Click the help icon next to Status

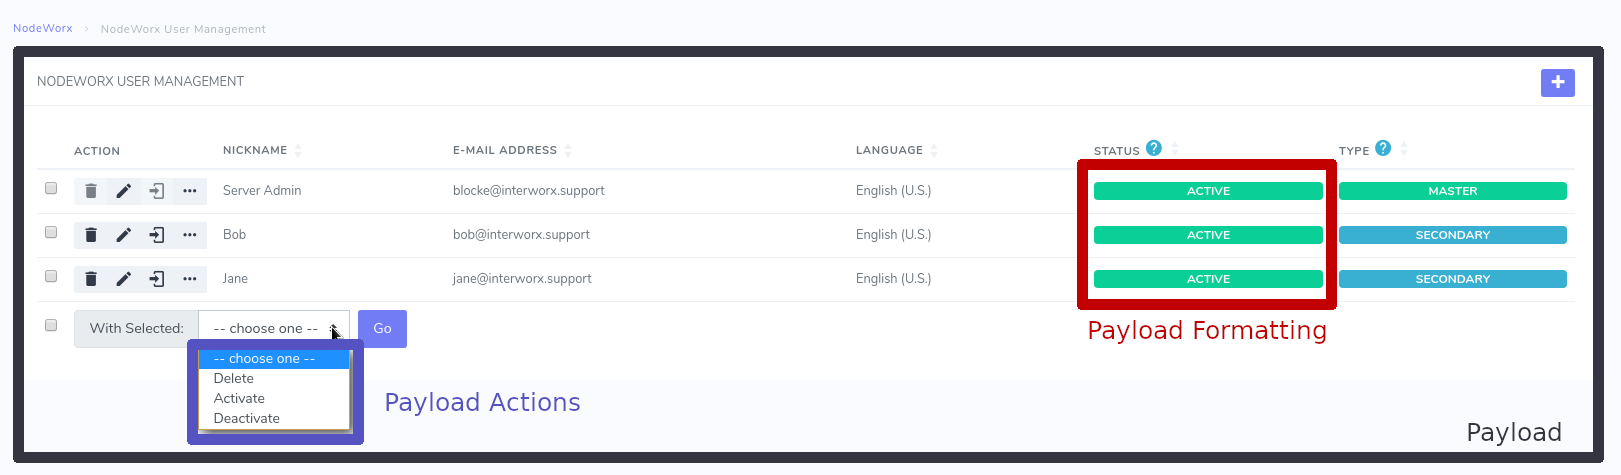1154,148
